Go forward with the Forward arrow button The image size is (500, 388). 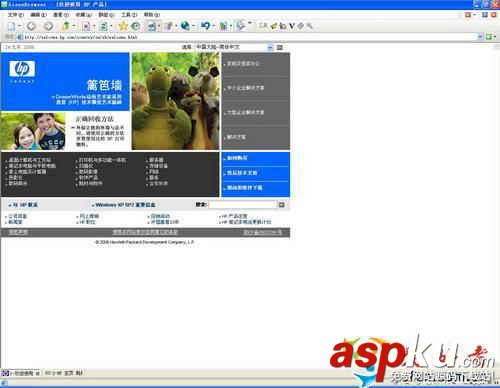(48, 26)
